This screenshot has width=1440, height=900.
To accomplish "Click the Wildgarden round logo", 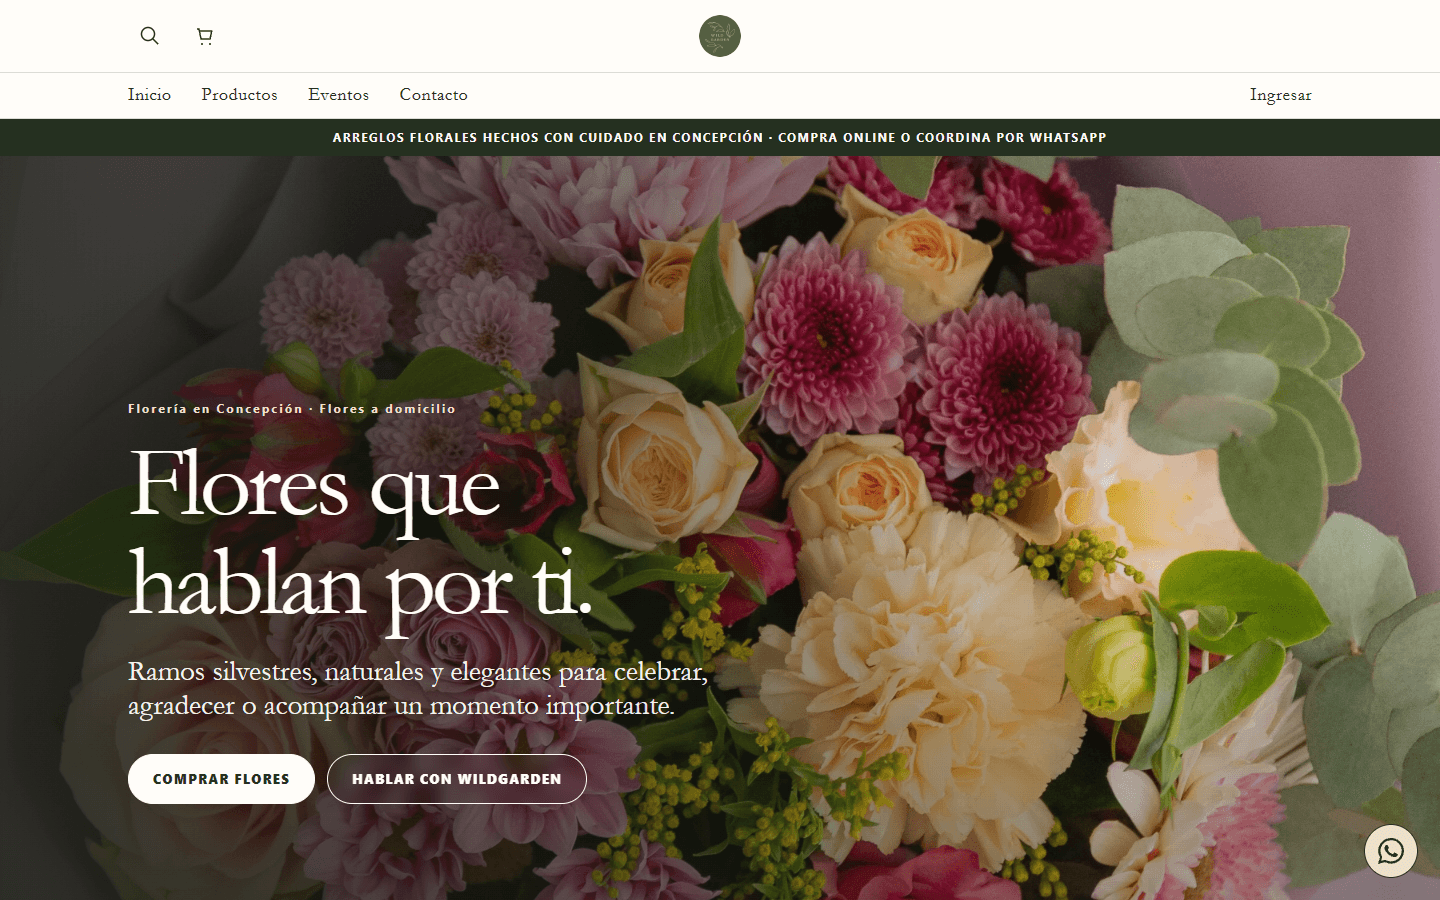I will [x=720, y=36].
